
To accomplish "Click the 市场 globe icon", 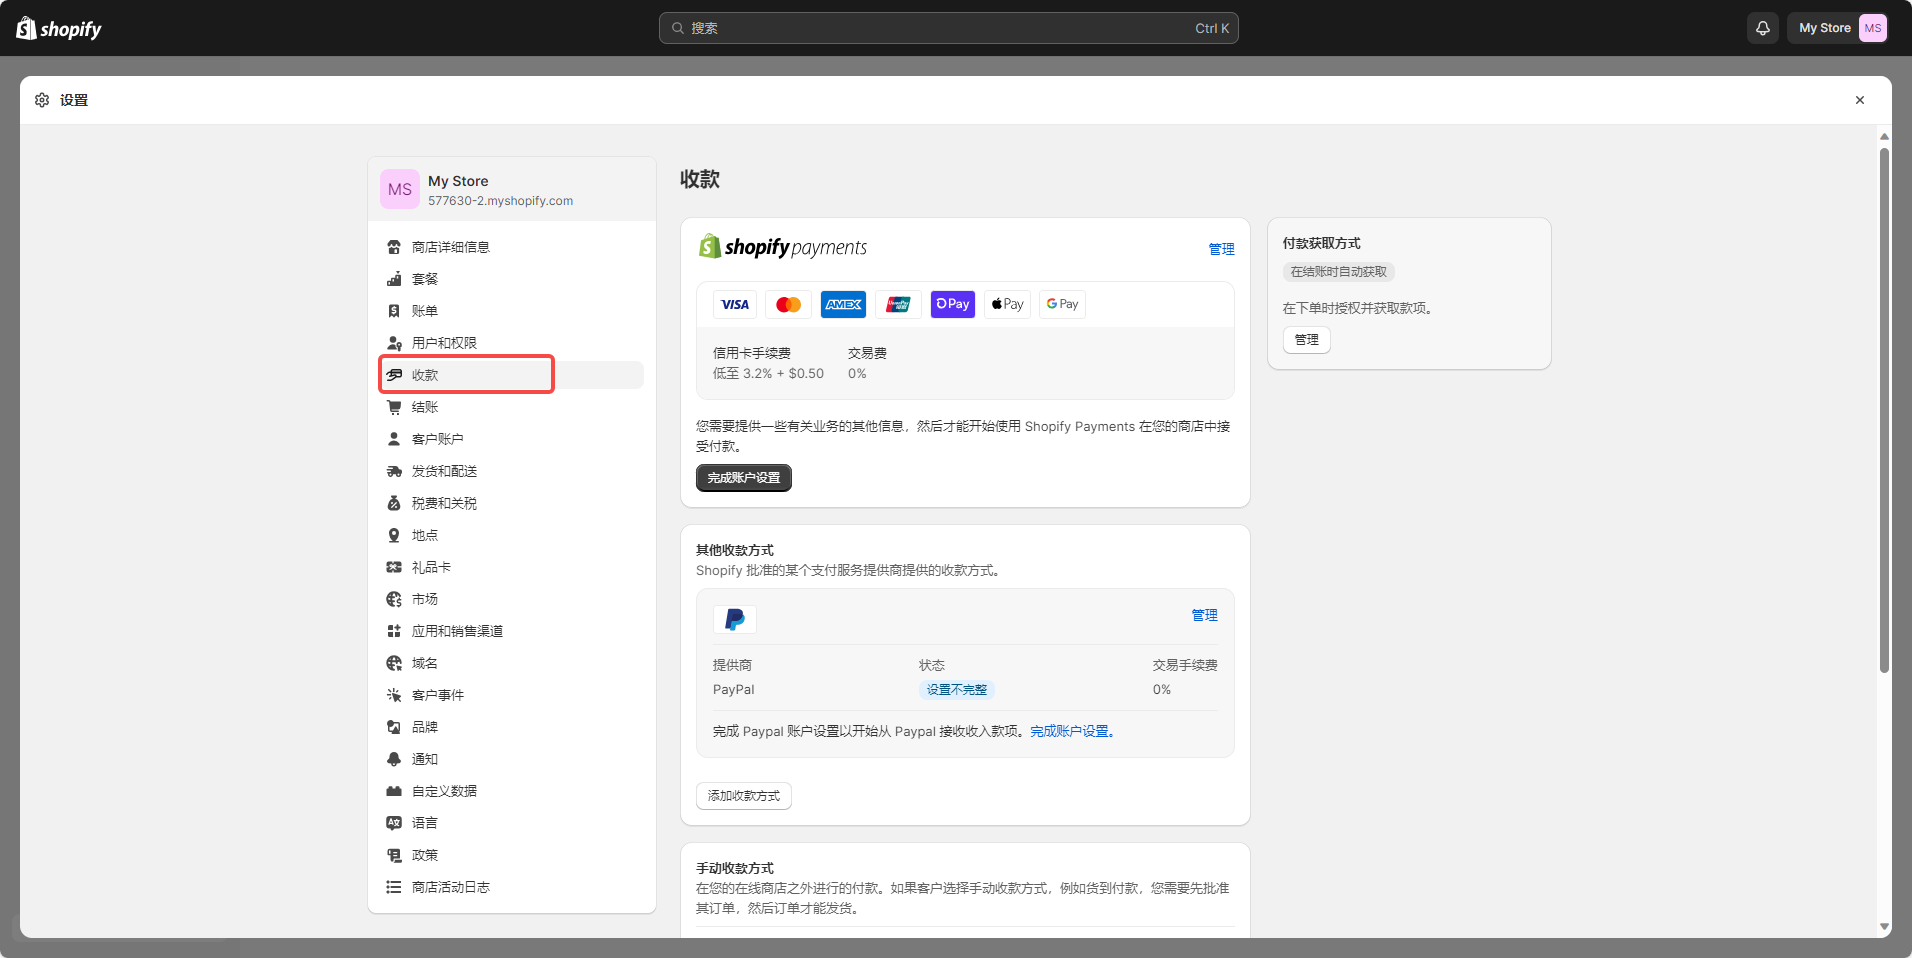I will click(394, 599).
